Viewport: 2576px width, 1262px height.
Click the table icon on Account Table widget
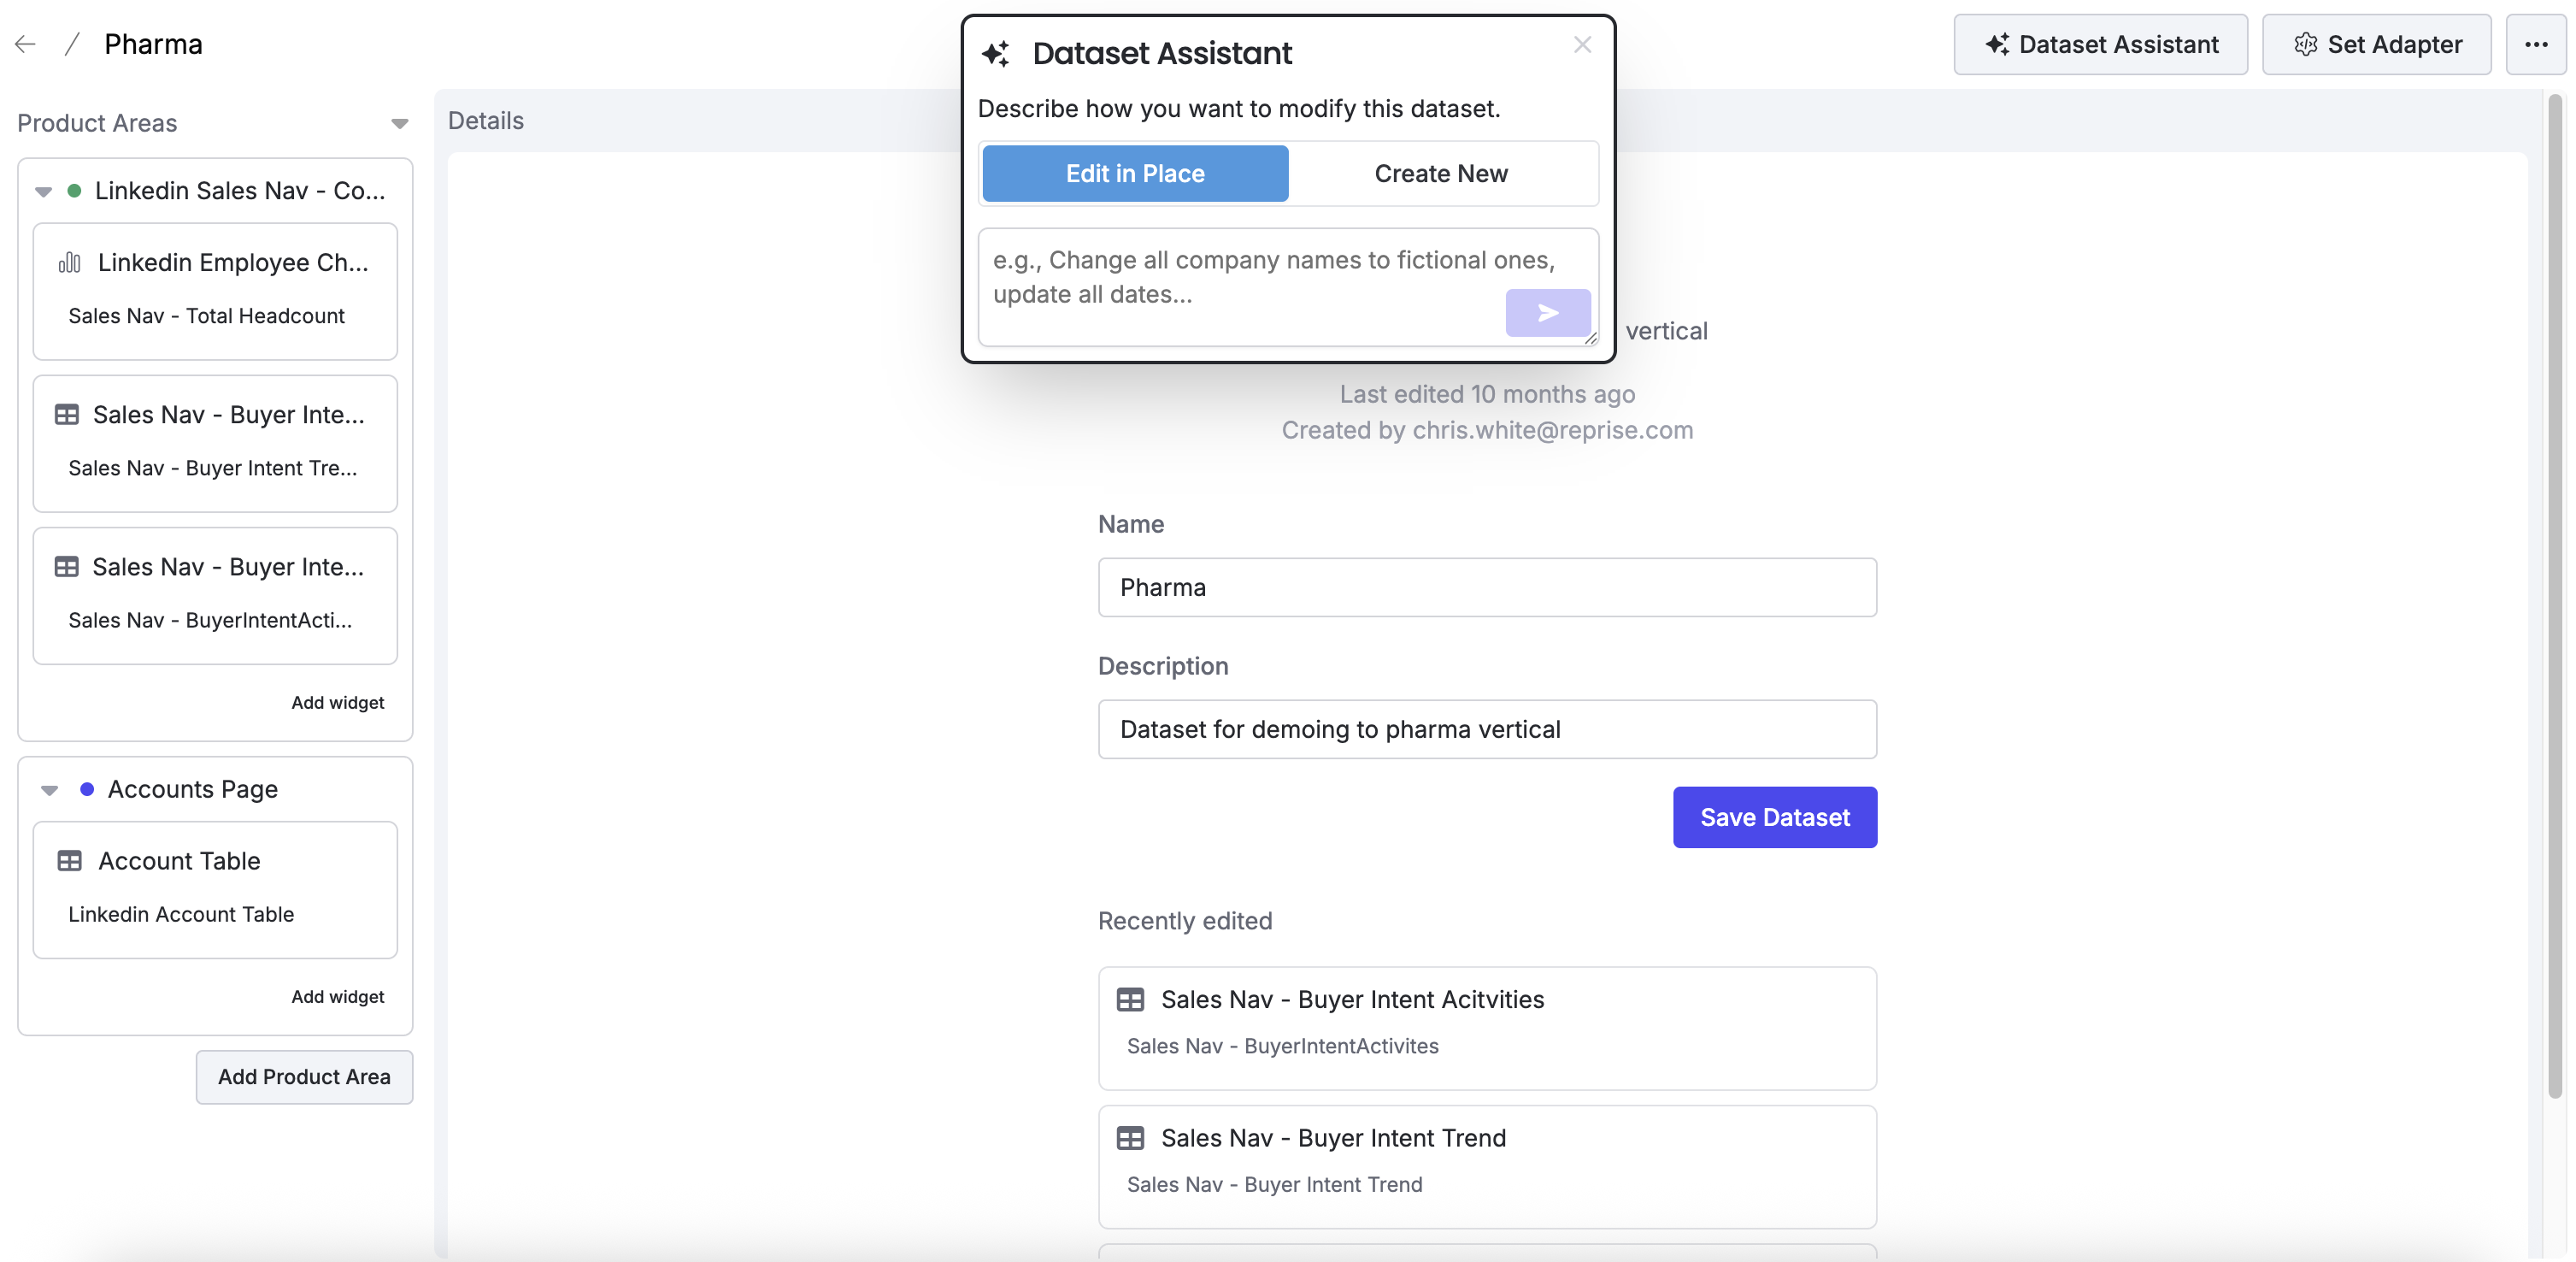coord(69,861)
